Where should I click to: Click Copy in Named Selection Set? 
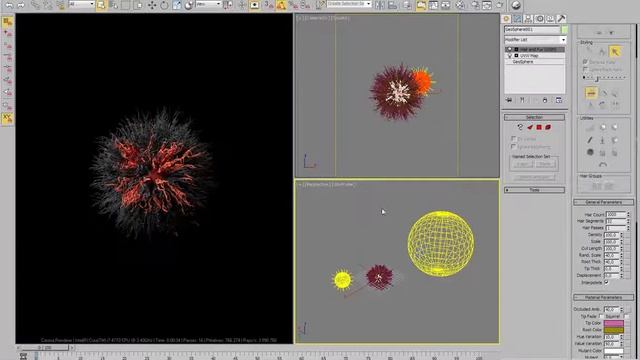522,164
